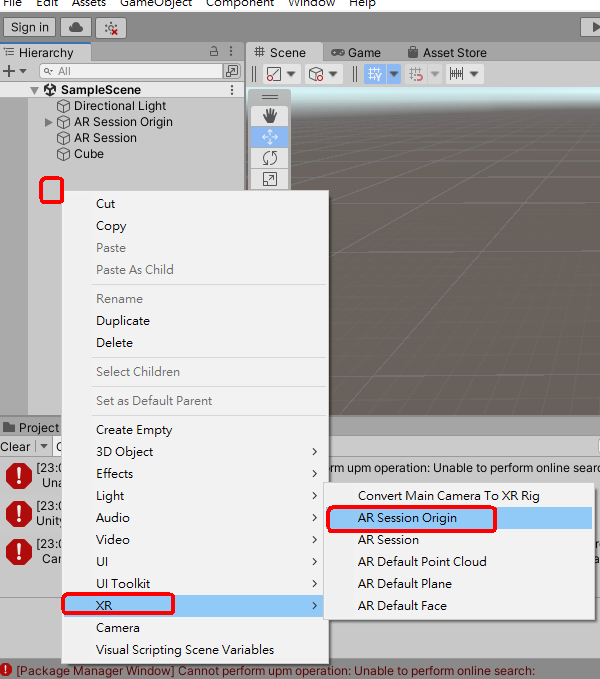Switch to the Scene tab

[x=284, y=52]
